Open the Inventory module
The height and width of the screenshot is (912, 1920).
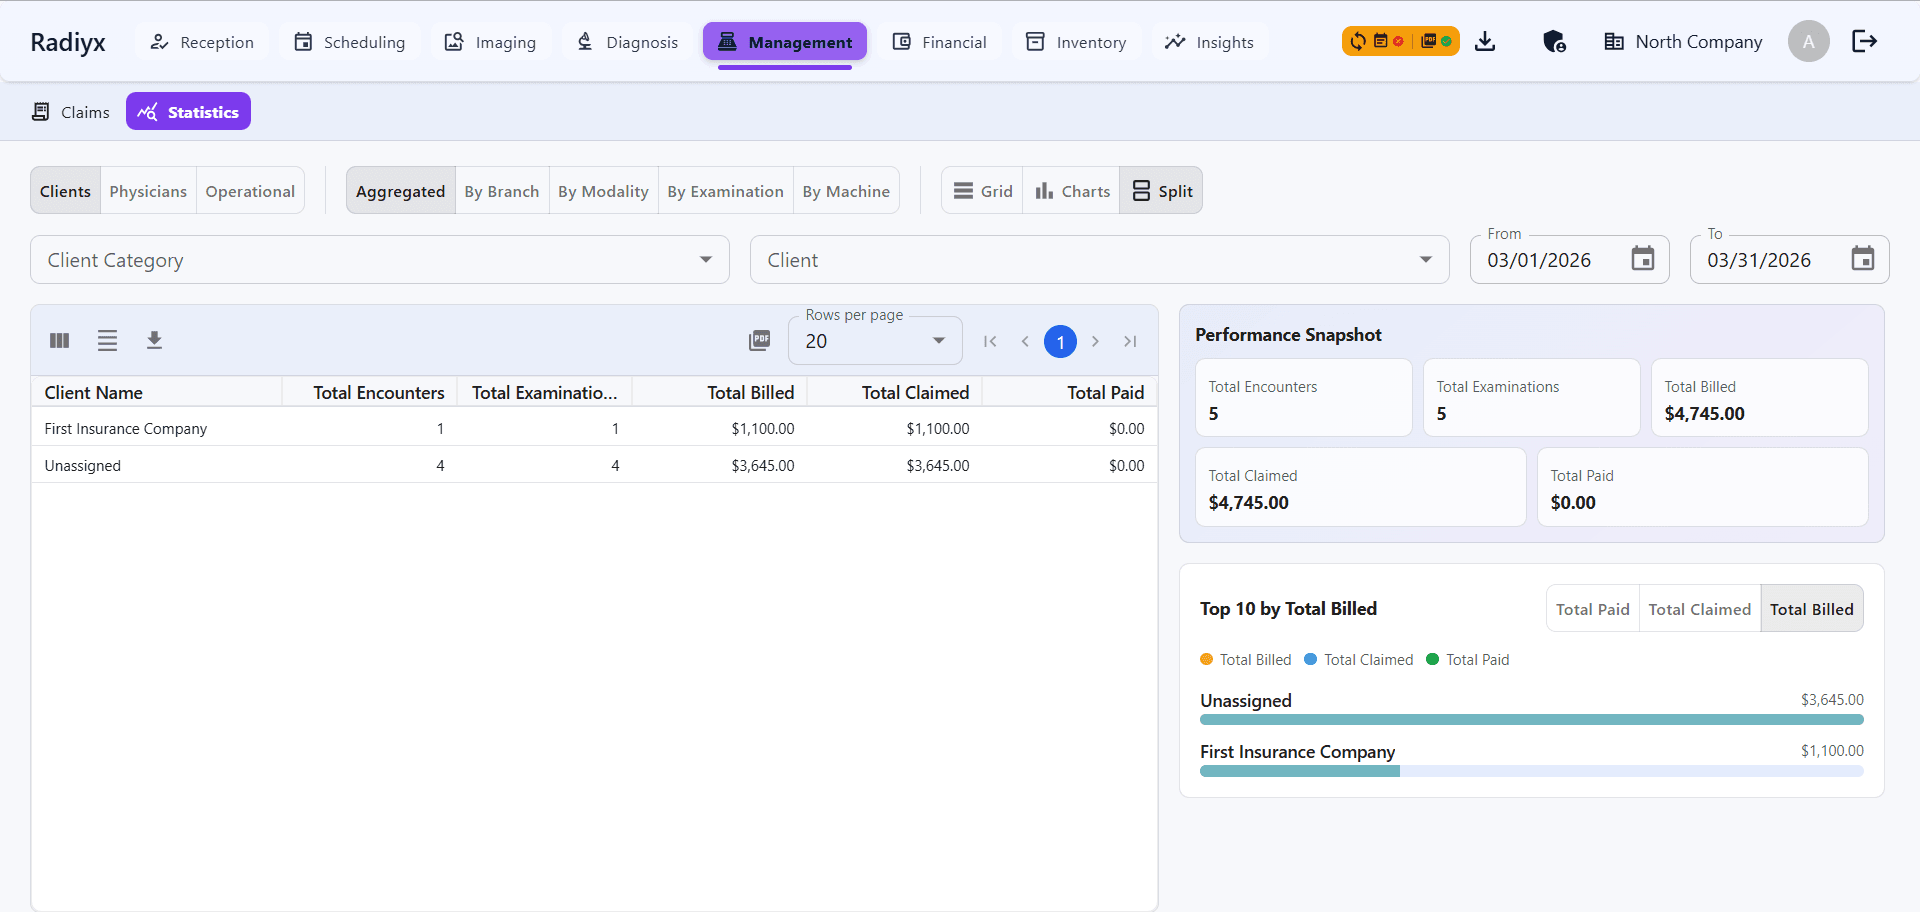[1075, 42]
